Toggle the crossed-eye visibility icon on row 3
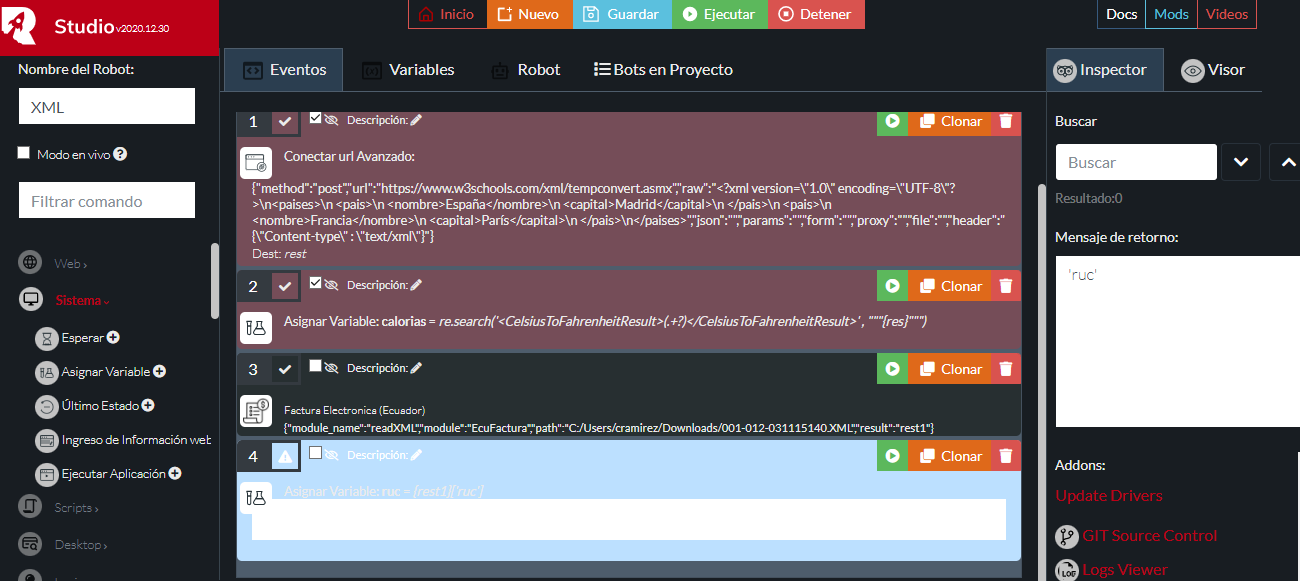This screenshot has height=581, width=1300. pyautogui.click(x=332, y=367)
